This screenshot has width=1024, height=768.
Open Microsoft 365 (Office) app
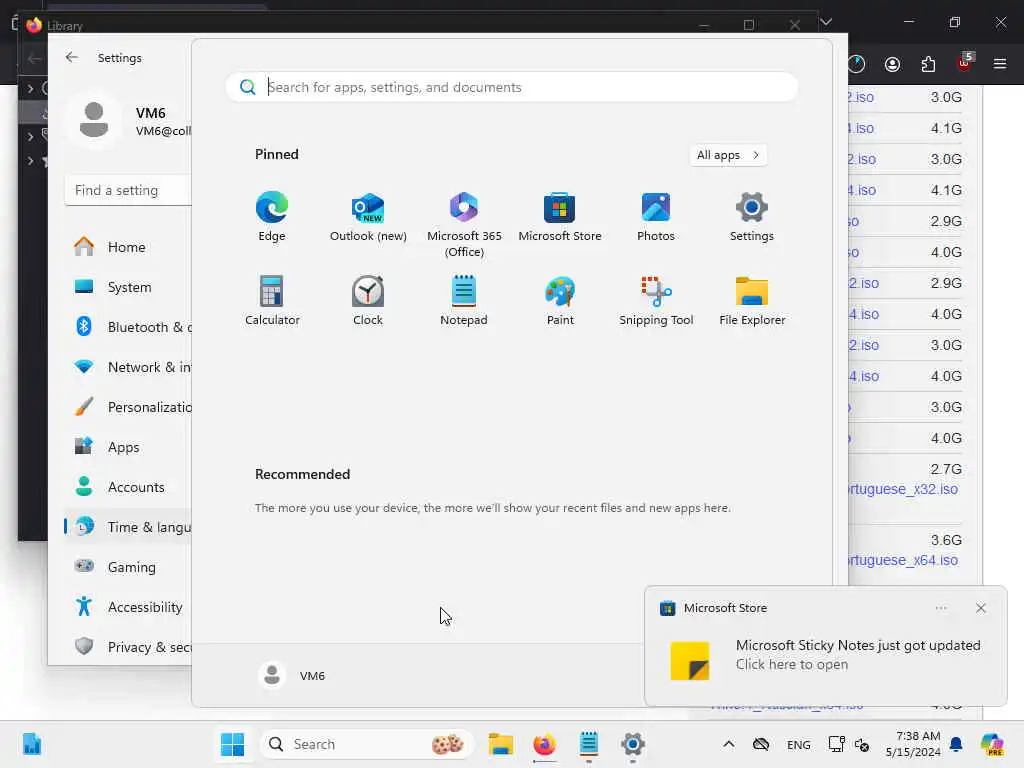(x=464, y=225)
